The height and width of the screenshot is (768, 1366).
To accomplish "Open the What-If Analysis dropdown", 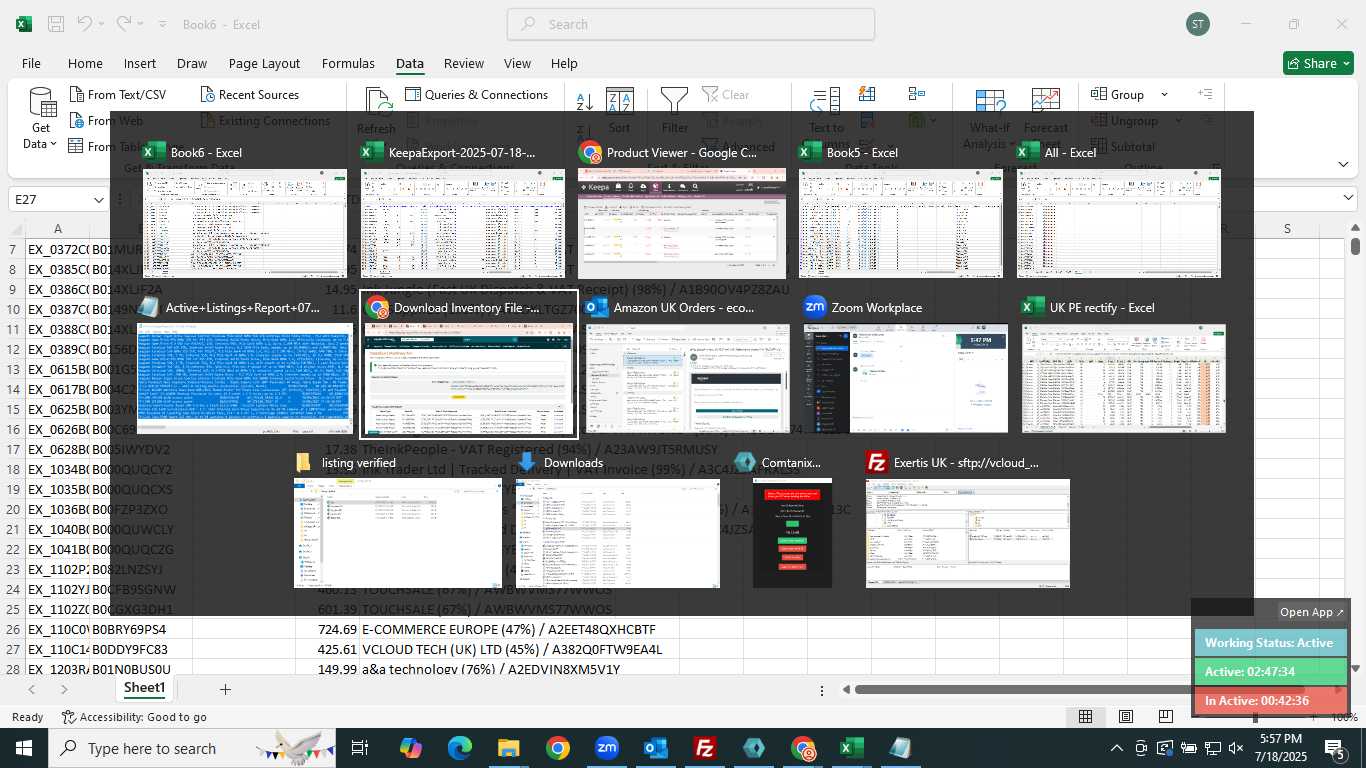I will (989, 119).
